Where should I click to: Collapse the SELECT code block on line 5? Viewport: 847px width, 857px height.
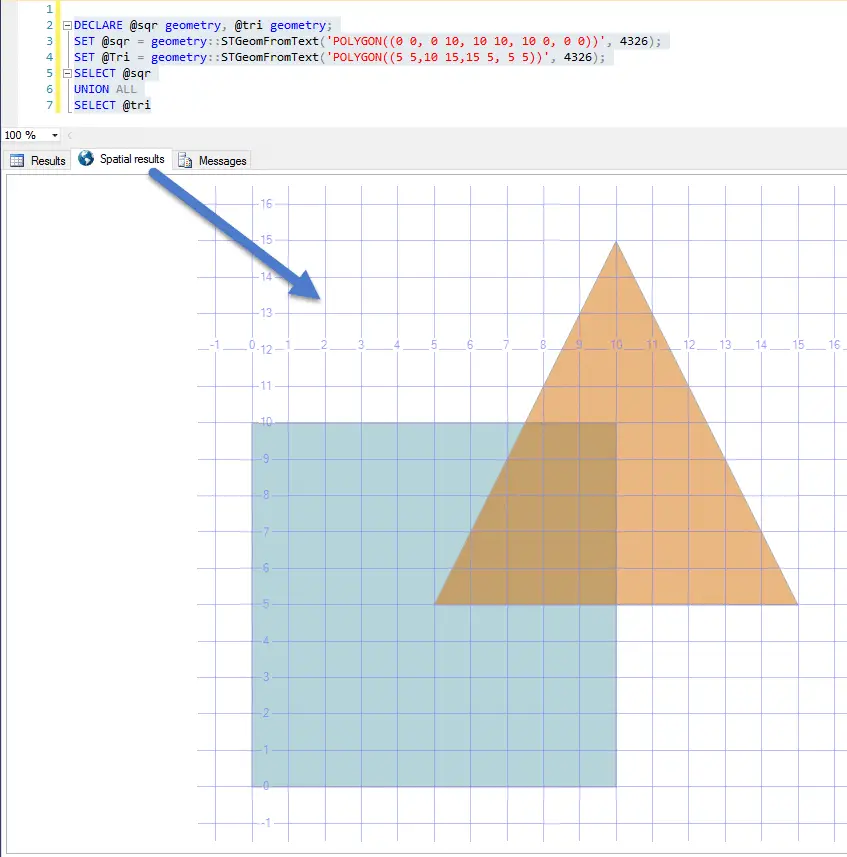(67, 73)
